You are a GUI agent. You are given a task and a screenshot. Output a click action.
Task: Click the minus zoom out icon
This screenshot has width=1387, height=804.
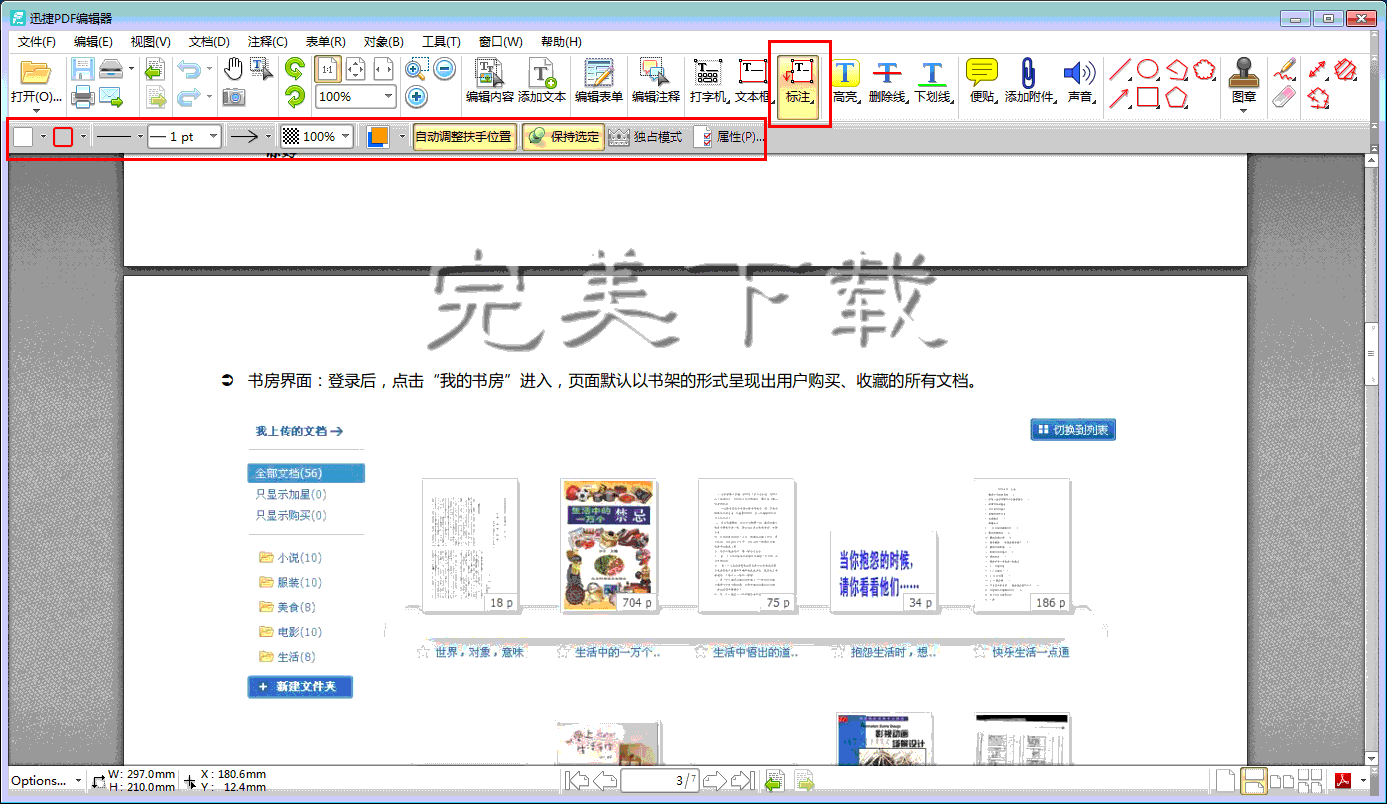click(x=445, y=69)
